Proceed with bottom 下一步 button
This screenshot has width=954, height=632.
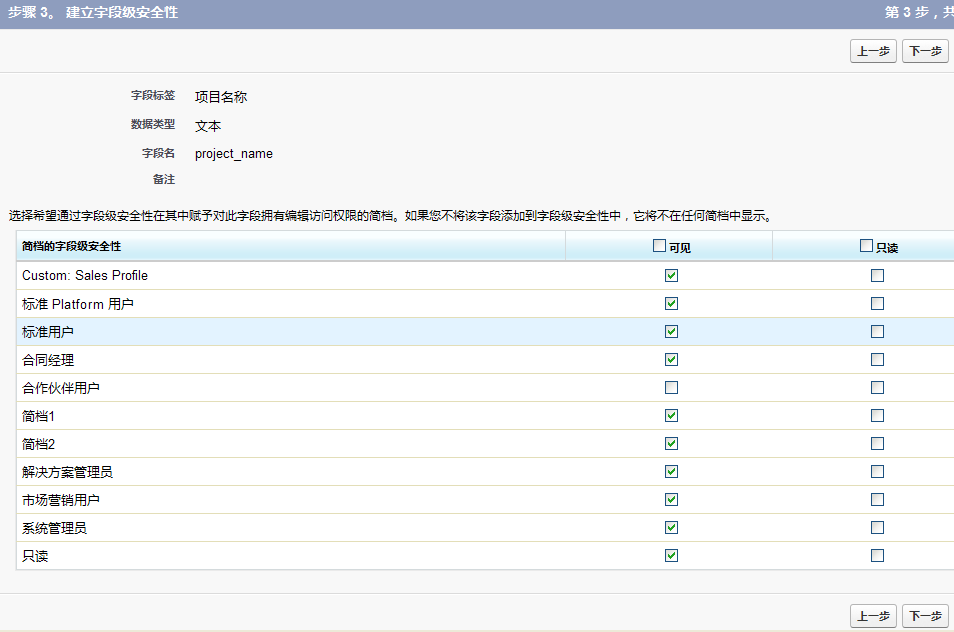click(x=925, y=616)
